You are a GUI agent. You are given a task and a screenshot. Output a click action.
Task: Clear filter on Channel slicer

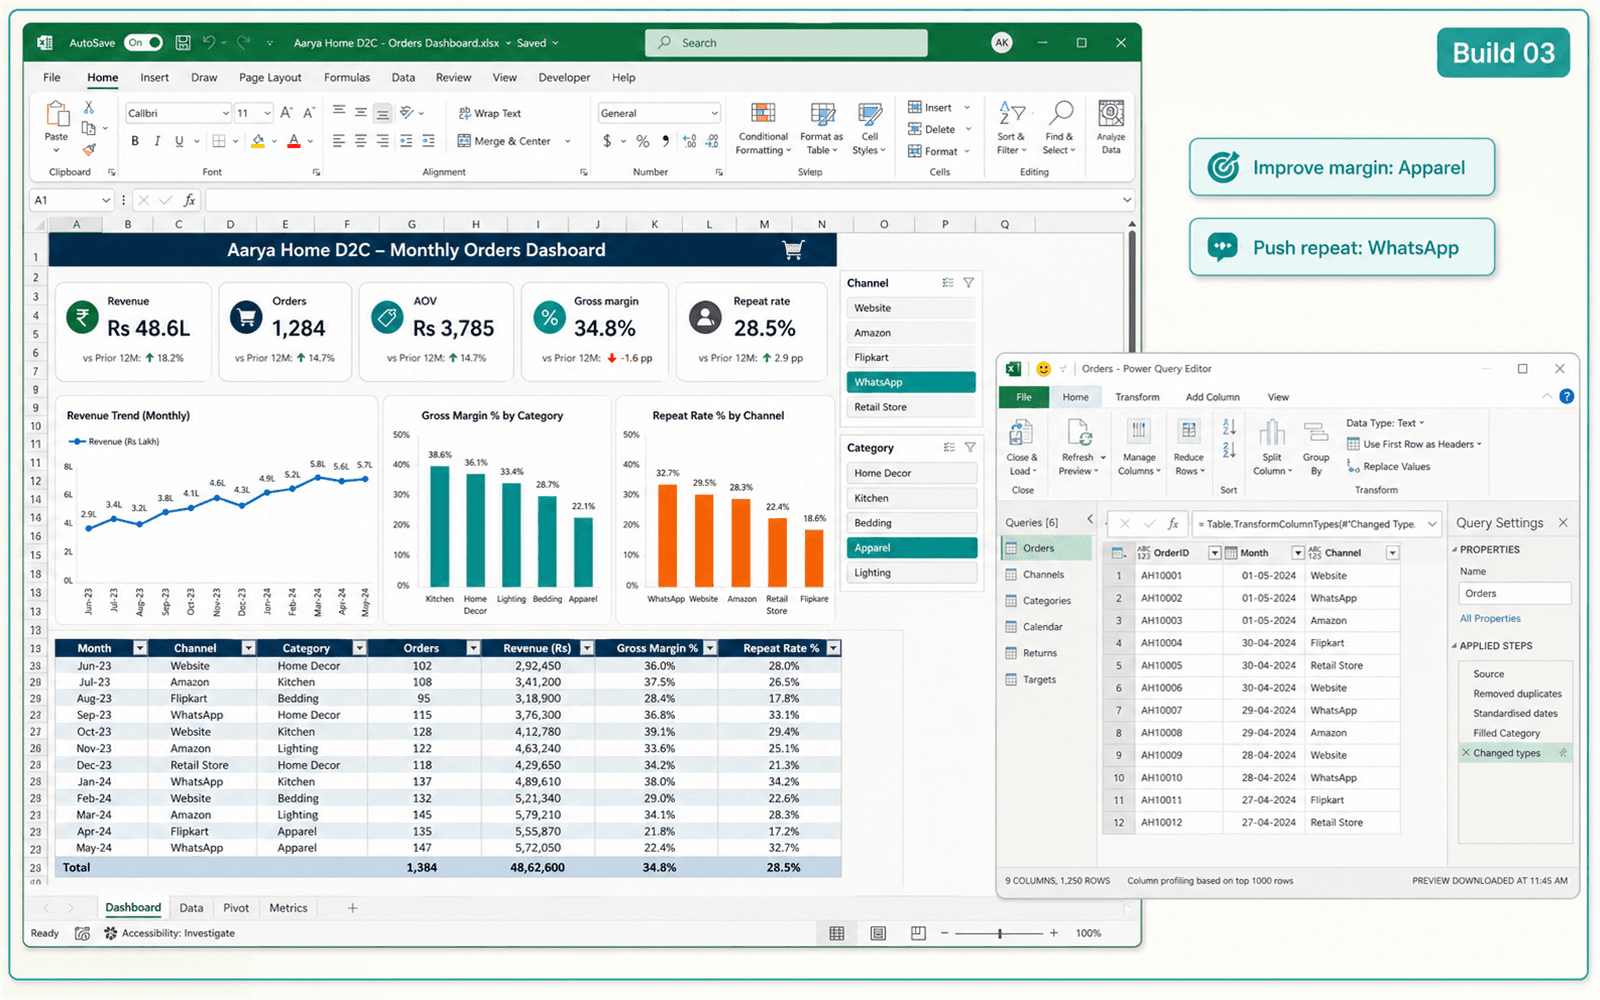click(968, 283)
